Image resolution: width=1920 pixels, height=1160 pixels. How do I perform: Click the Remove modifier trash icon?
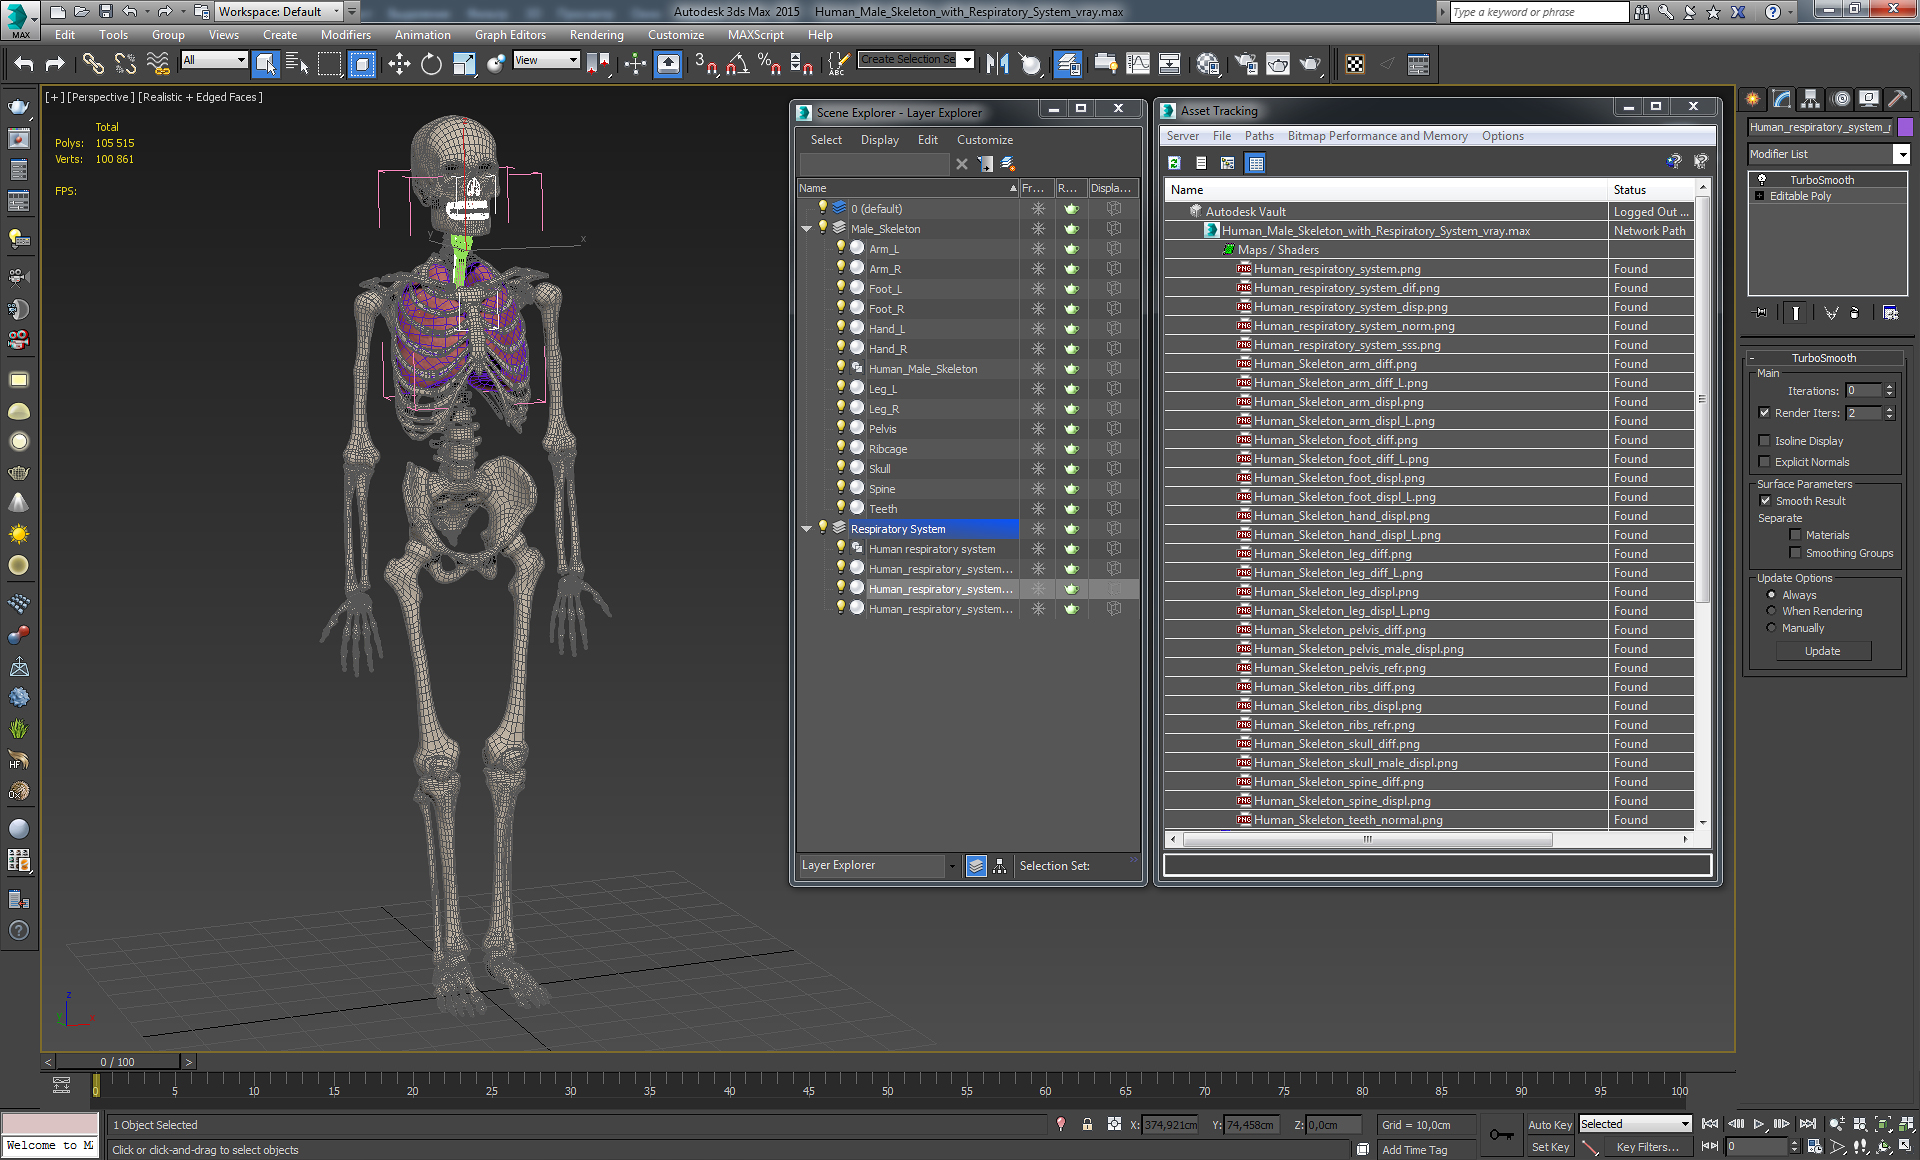pyautogui.click(x=1854, y=312)
